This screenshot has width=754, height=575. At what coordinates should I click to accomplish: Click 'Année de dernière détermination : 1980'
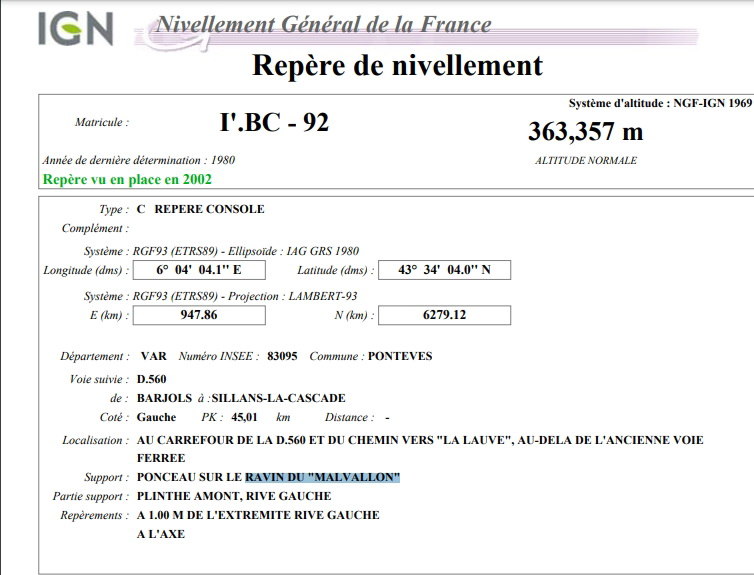(138, 160)
